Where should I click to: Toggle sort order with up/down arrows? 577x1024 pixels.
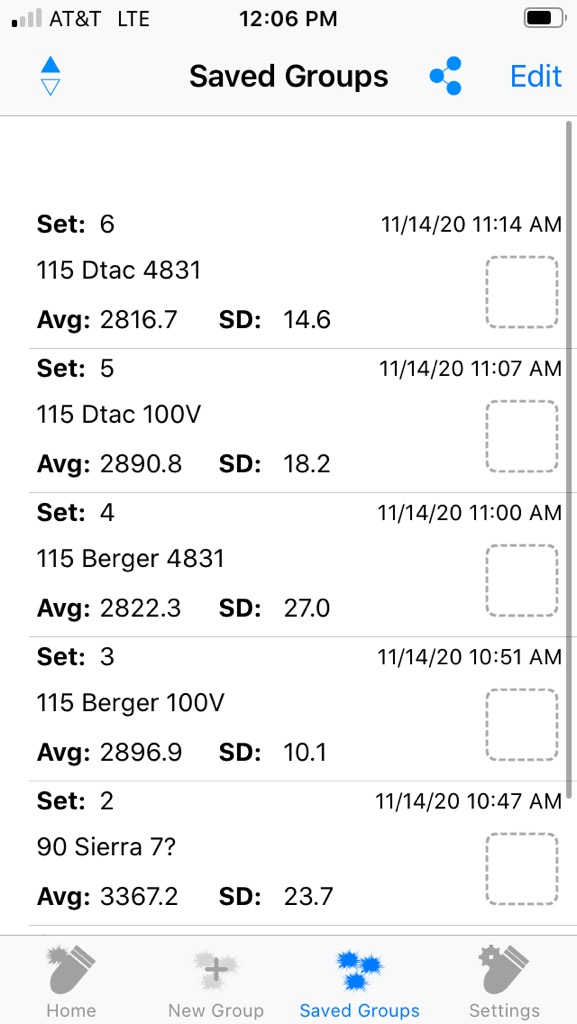(x=50, y=76)
